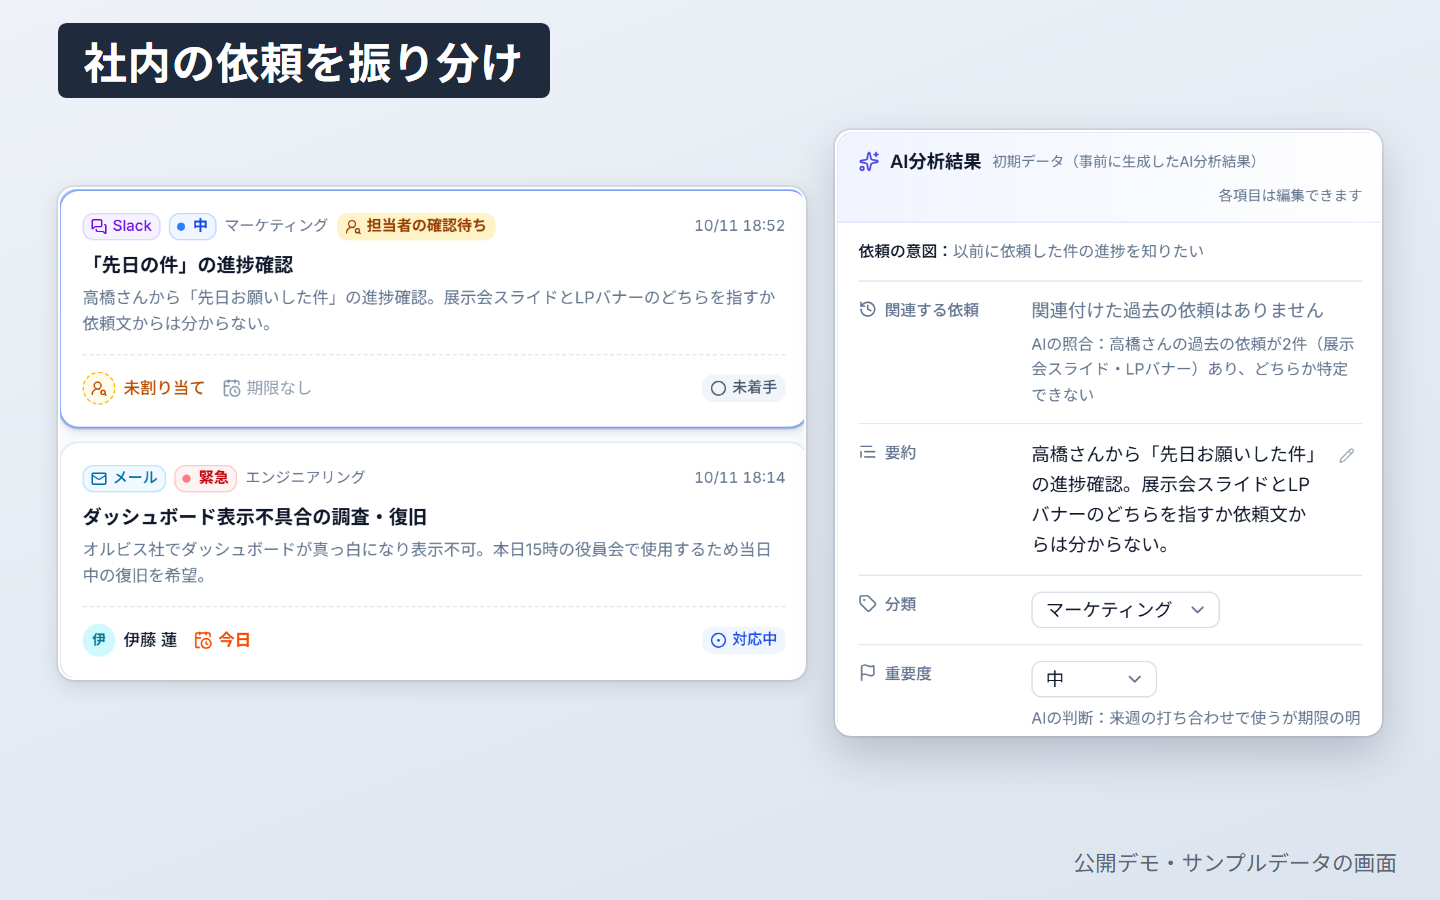The image size is (1440, 900).
Task: Click the 関連する依頼 history icon
Action: (x=868, y=310)
